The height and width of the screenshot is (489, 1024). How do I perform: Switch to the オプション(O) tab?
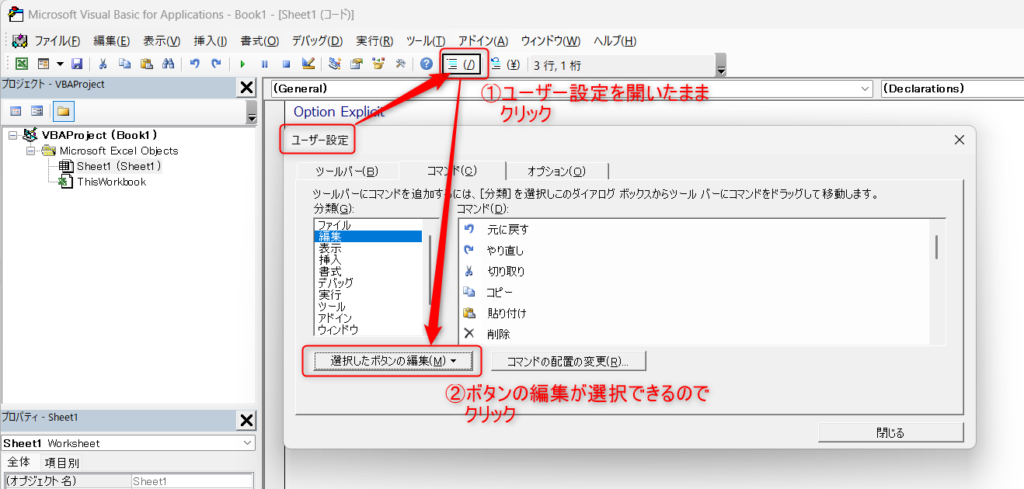pyautogui.click(x=556, y=171)
